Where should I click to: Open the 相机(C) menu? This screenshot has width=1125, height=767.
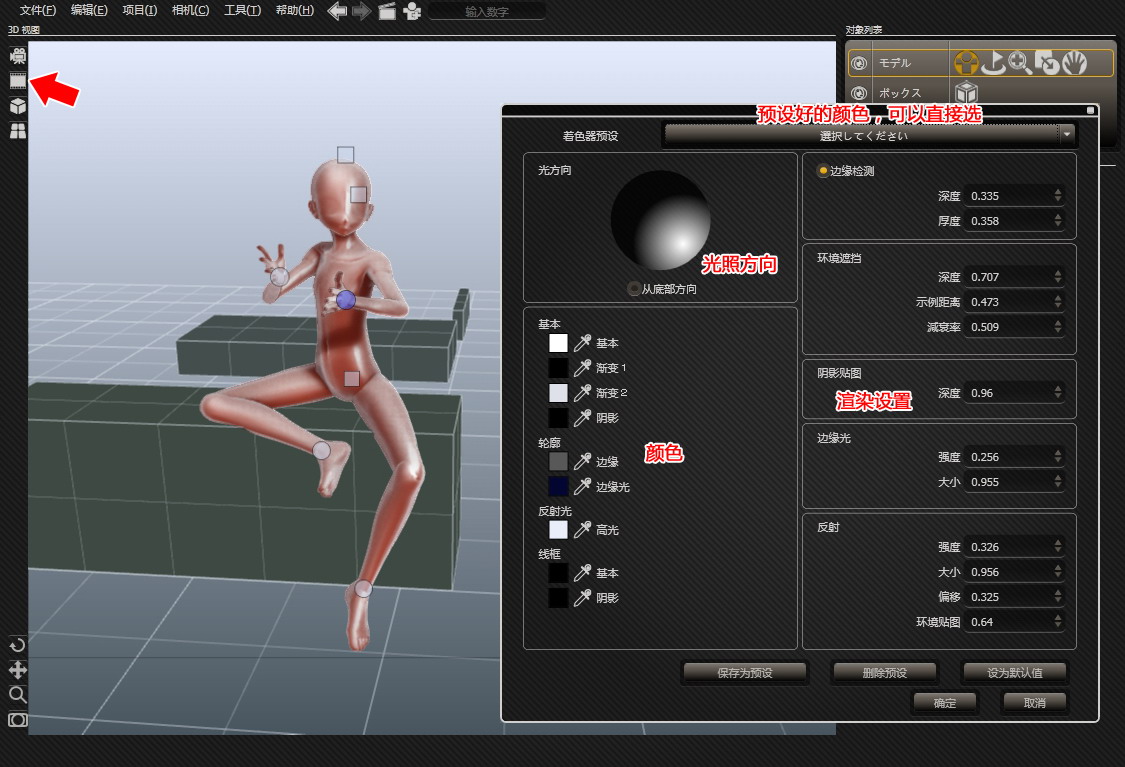190,11
